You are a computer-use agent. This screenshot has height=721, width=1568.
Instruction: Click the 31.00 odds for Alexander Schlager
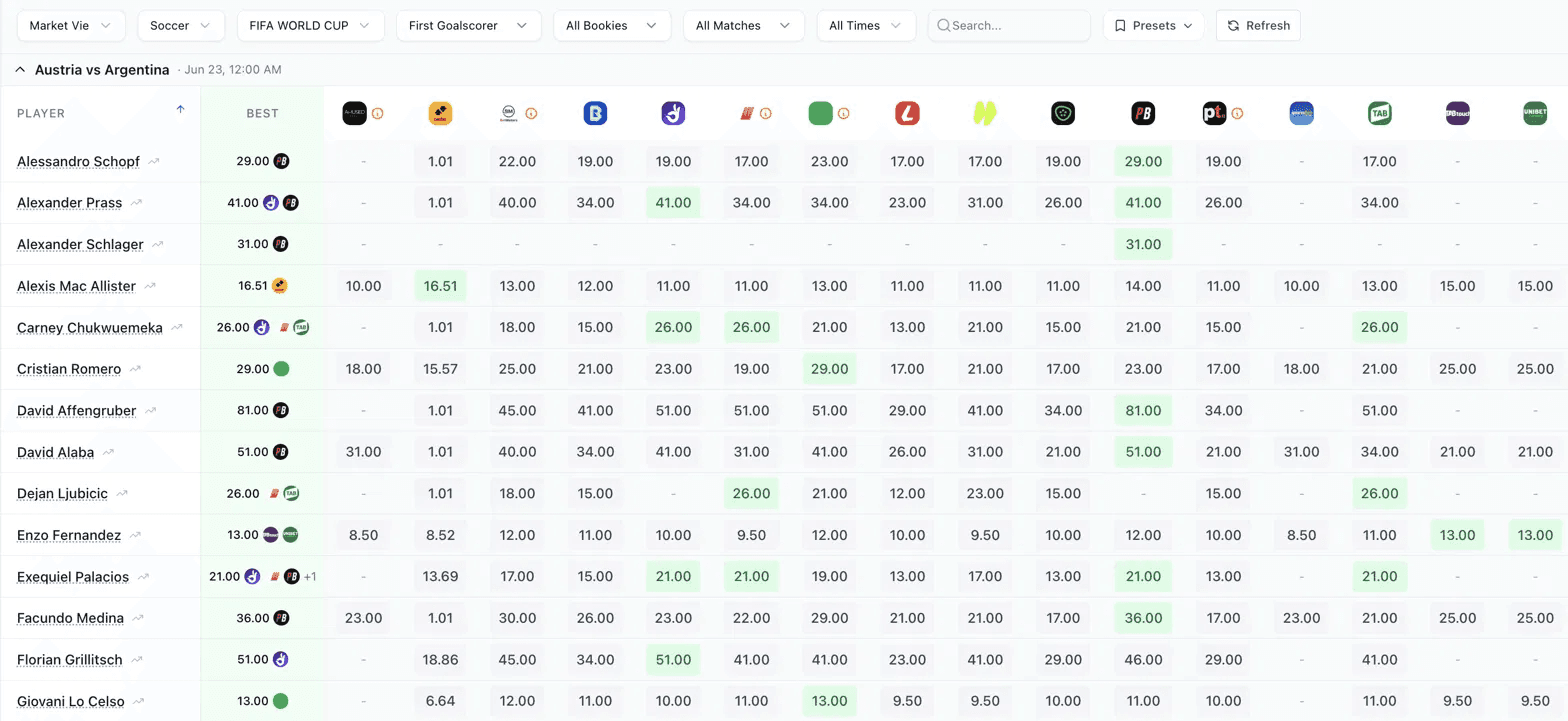click(x=1143, y=244)
